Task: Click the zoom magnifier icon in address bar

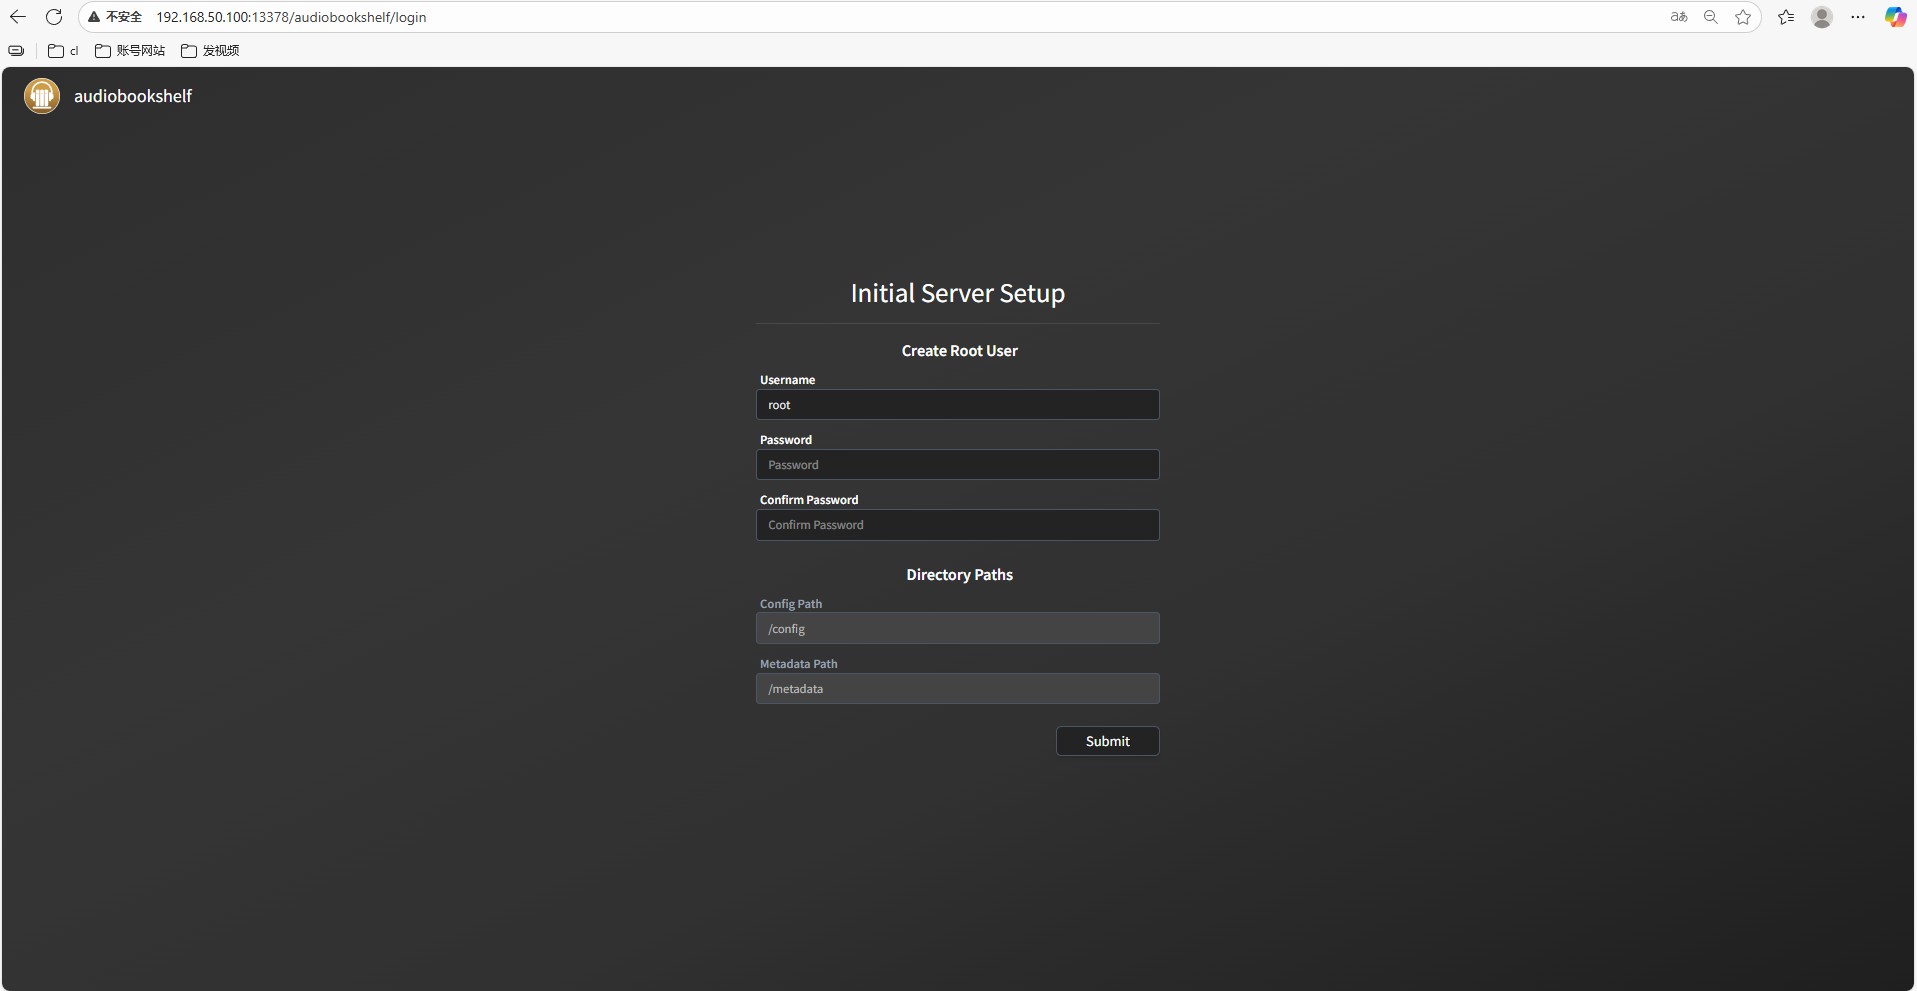Action: (1711, 17)
